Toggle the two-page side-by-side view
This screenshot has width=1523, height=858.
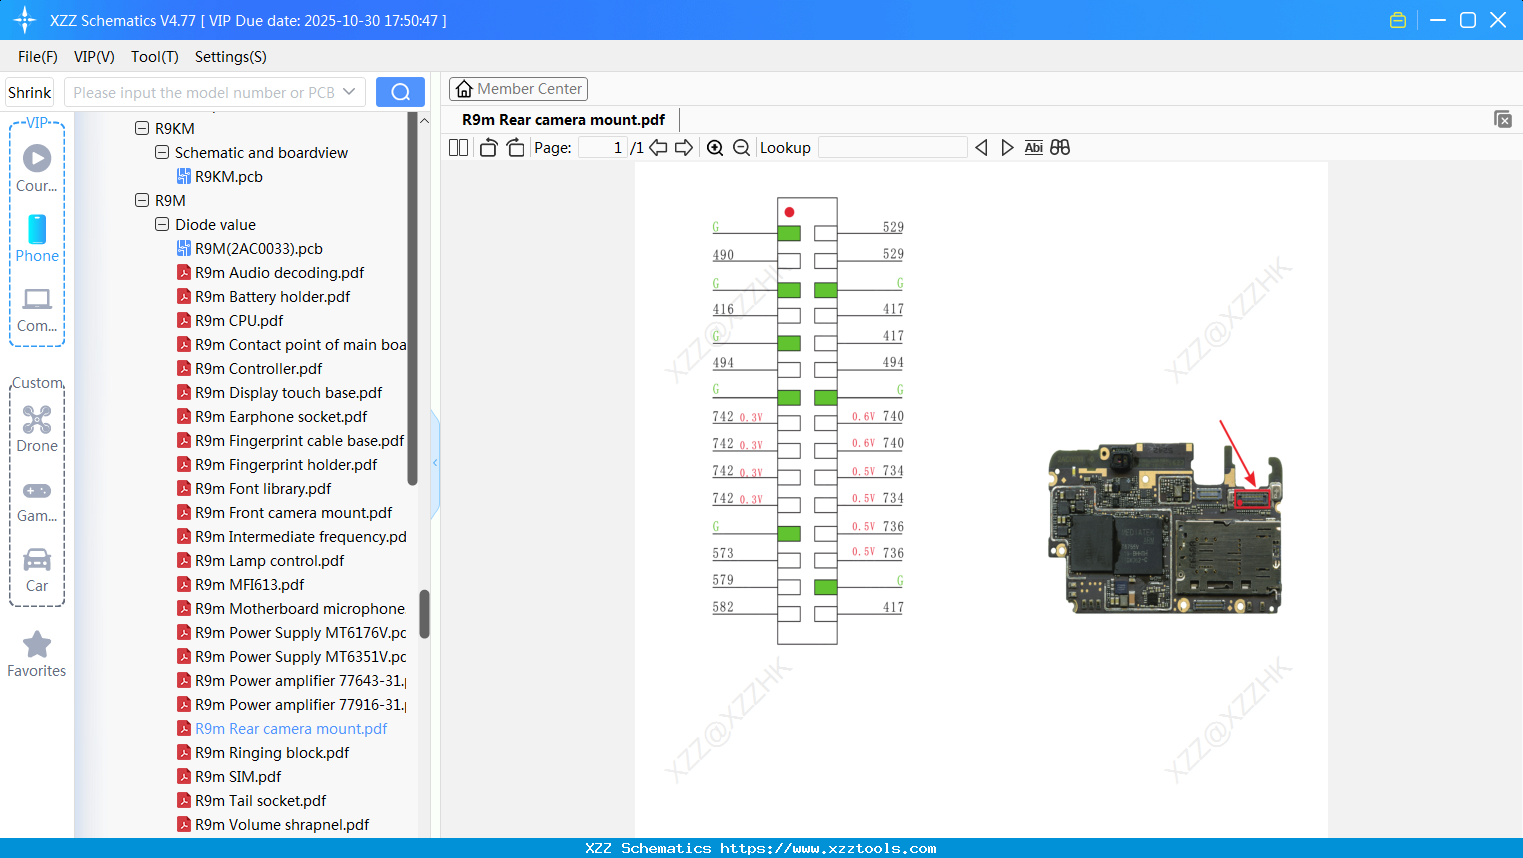(458, 148)
